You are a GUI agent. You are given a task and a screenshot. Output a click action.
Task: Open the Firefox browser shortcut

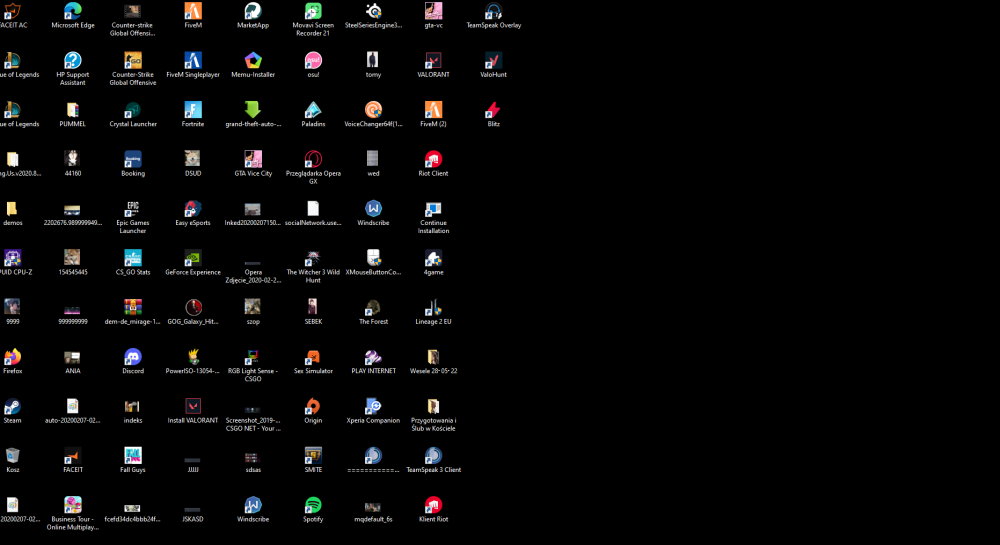coord(12,356)
